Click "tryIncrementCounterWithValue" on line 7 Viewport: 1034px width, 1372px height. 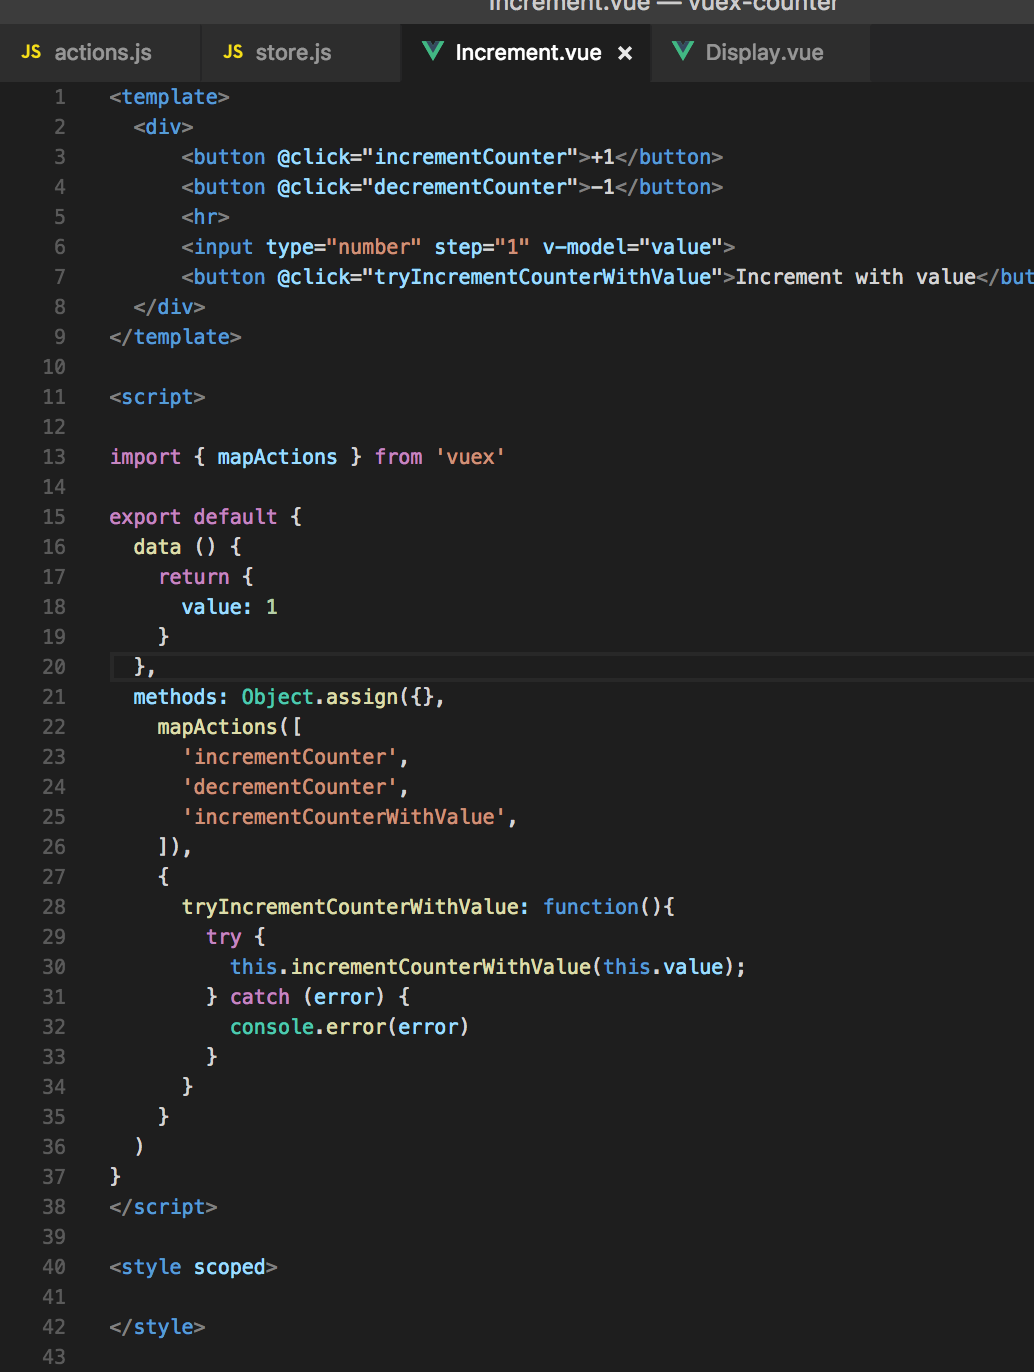[543, 277]
